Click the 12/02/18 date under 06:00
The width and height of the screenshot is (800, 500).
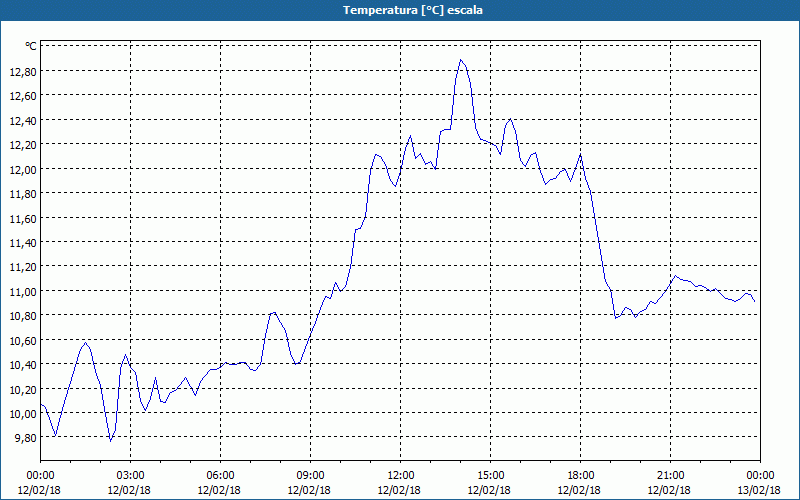220,490
